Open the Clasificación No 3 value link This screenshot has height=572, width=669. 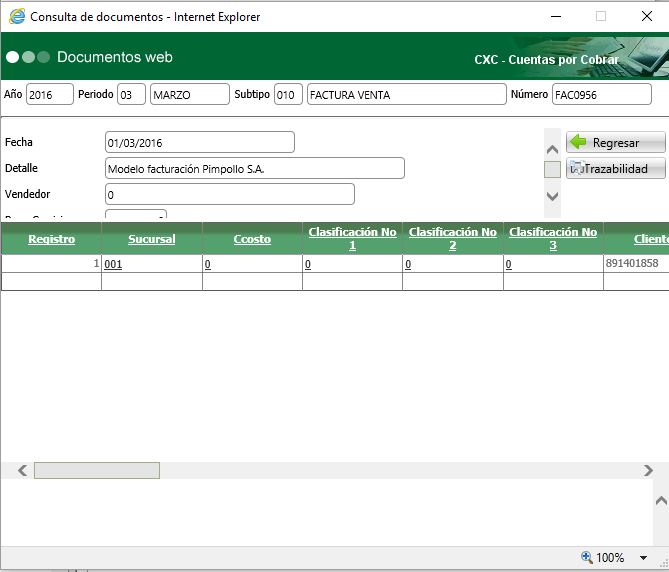(508, 264)
